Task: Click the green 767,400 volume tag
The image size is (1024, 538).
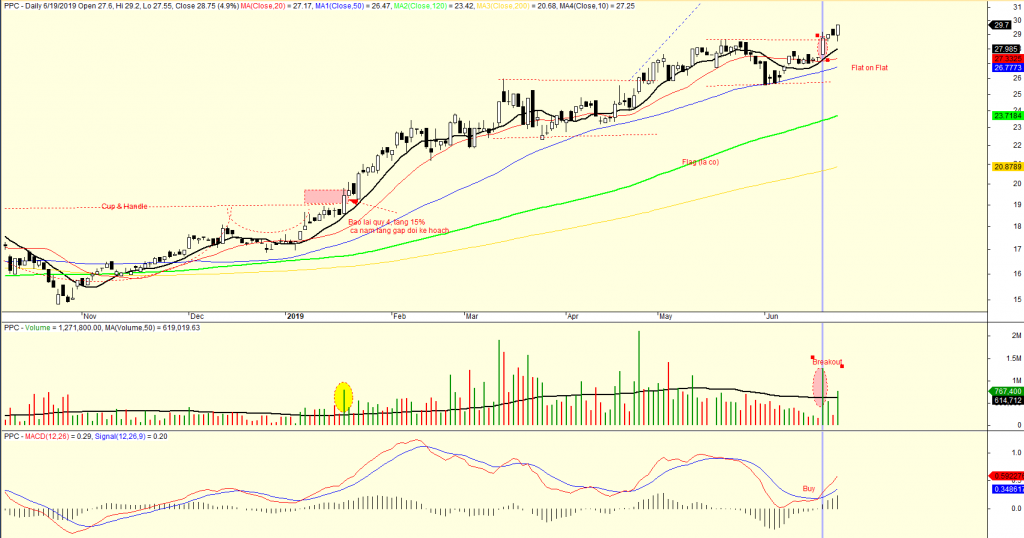Action: click(x=1005, y=391)
